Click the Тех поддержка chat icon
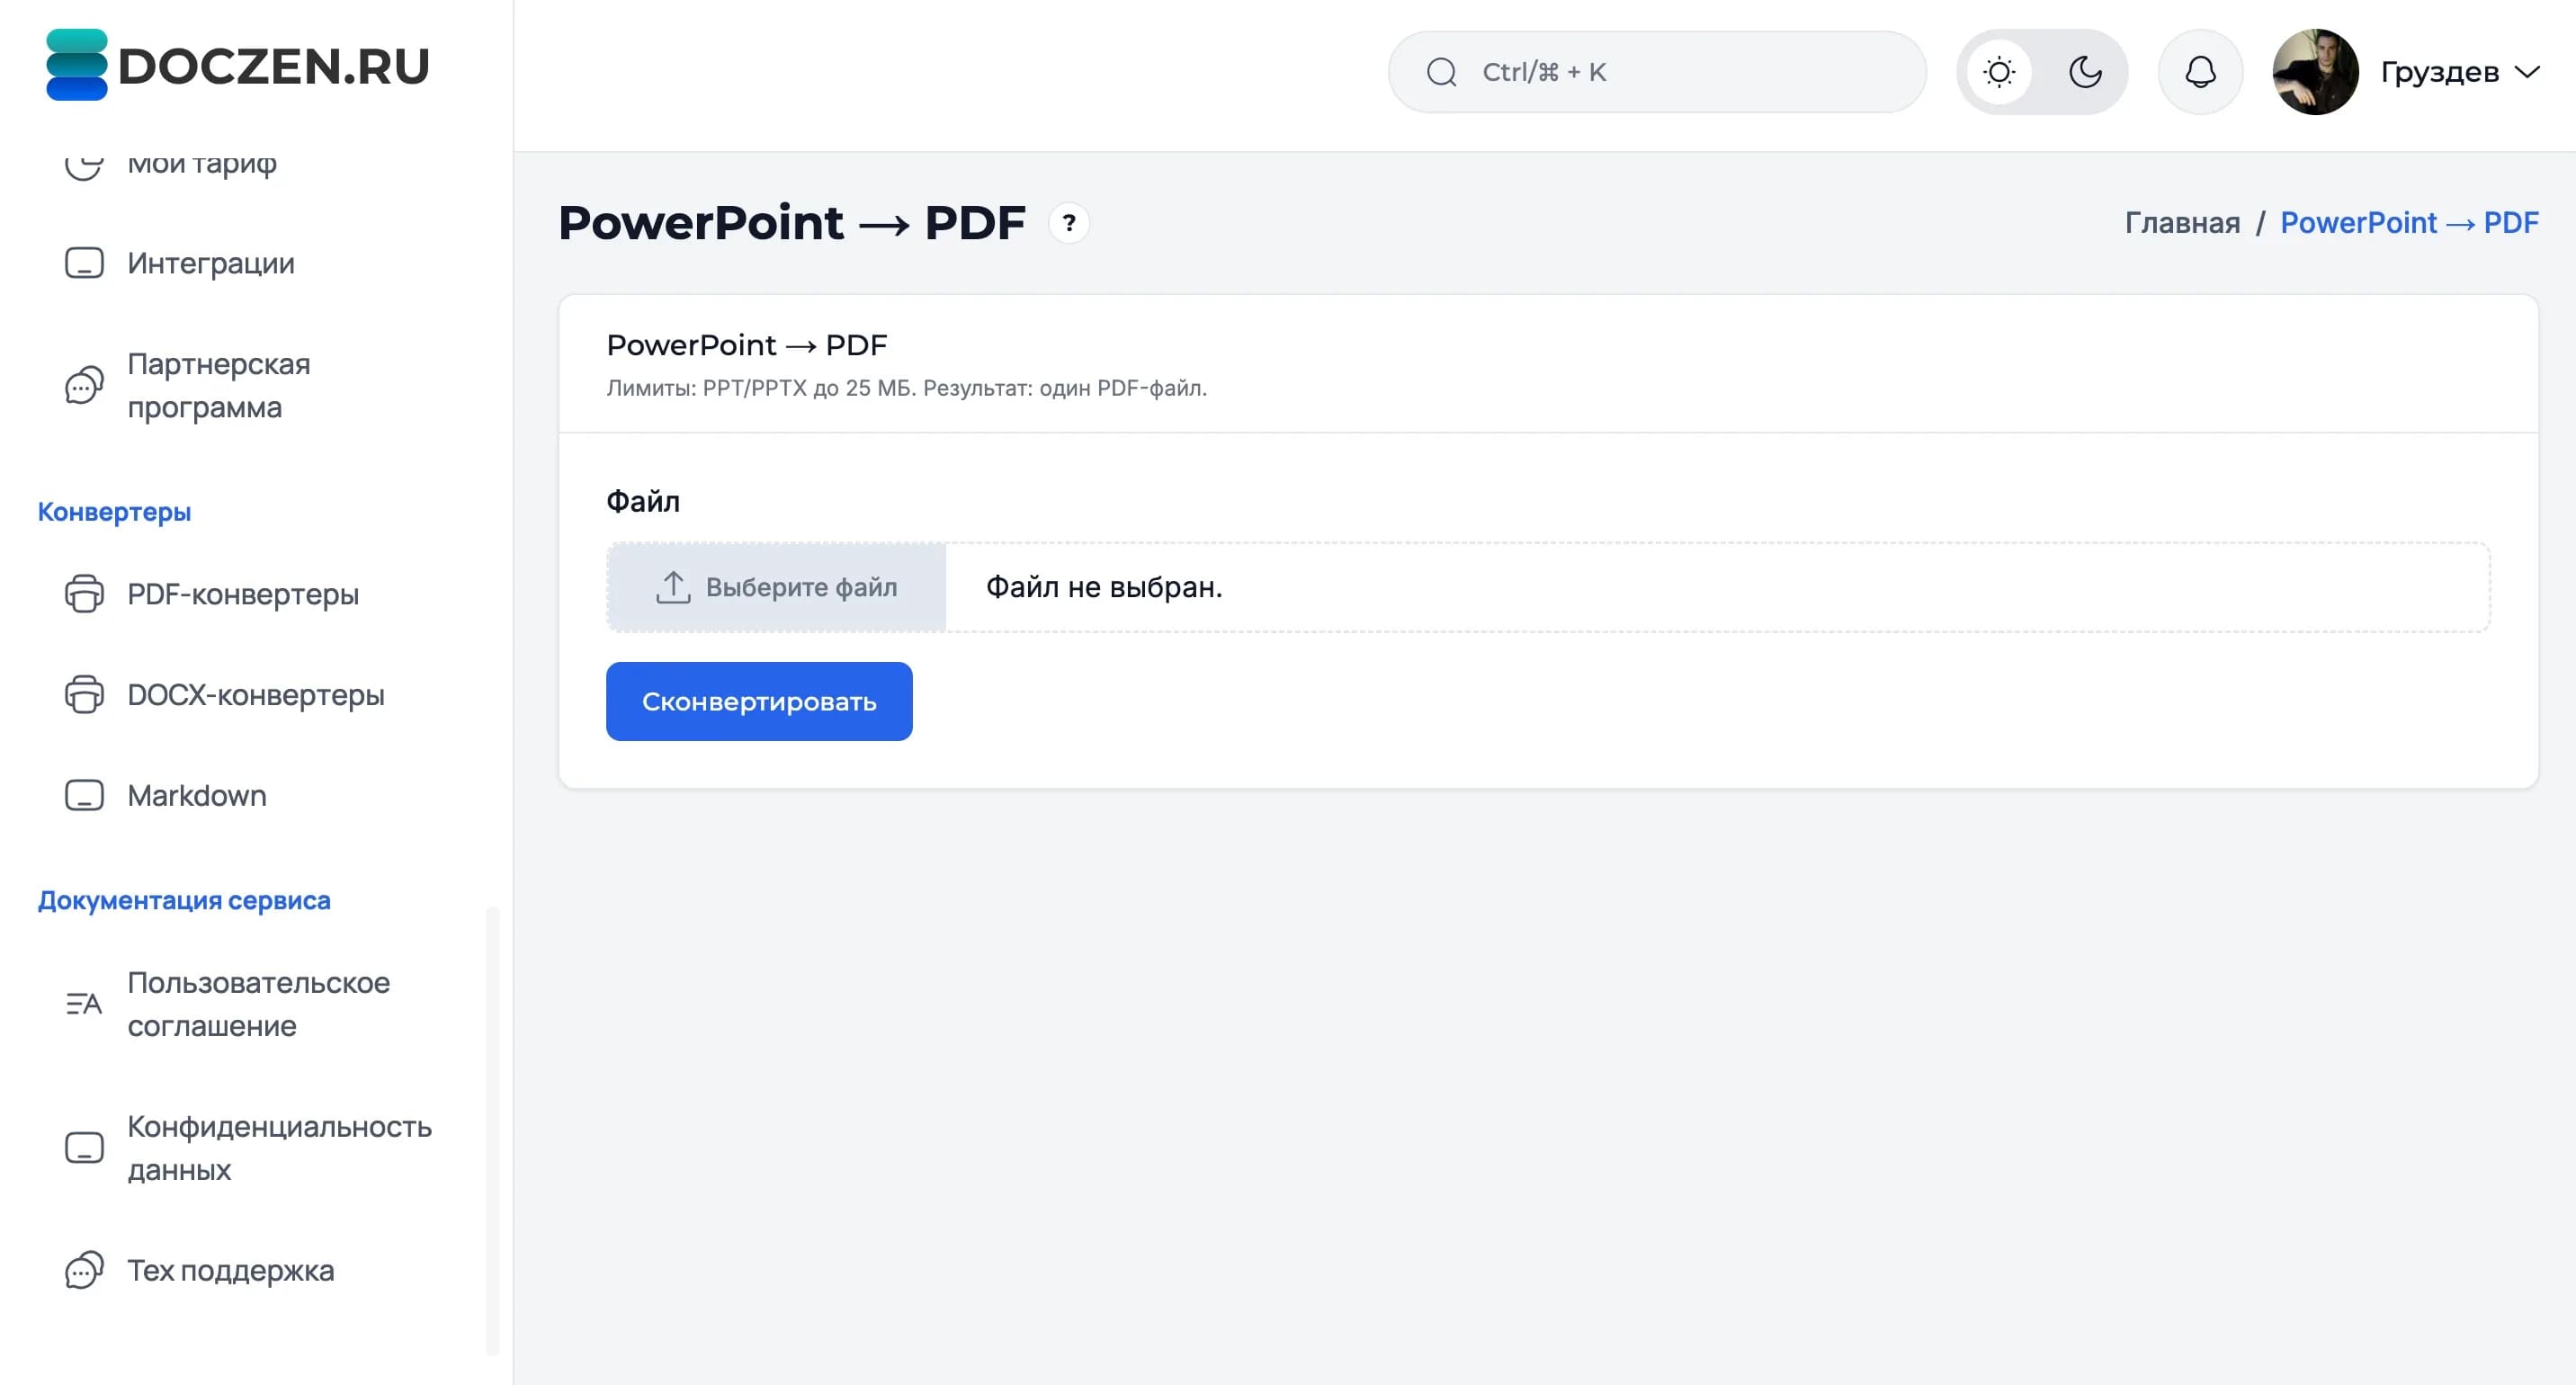Screen dimensions: 2576x1385 (x=84, y=1270)
